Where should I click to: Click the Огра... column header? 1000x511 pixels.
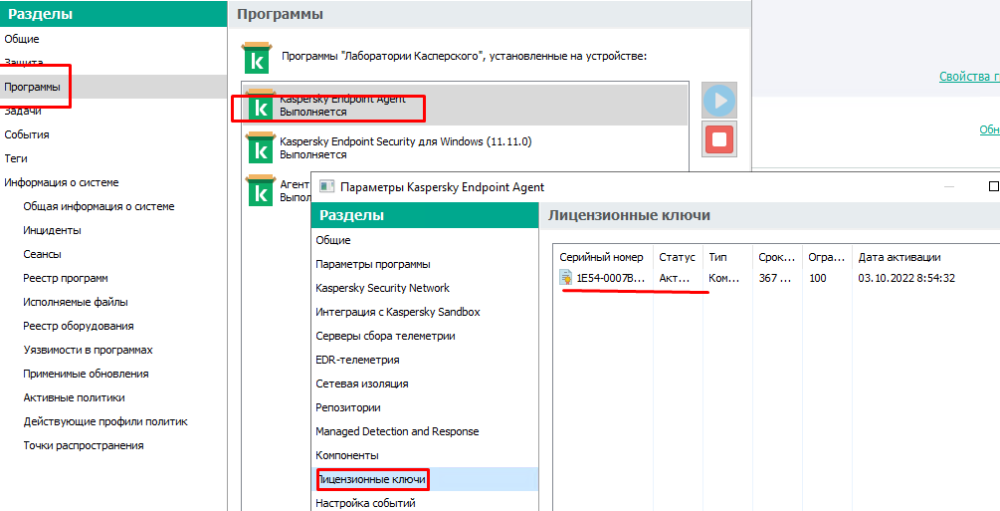point(827,257)
